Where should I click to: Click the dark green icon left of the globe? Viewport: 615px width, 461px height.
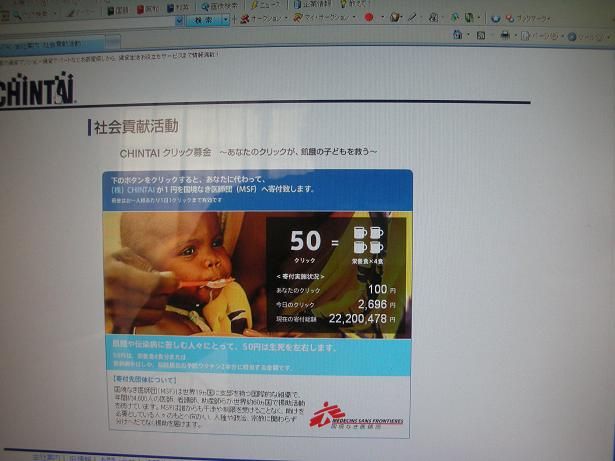(469, 18)
